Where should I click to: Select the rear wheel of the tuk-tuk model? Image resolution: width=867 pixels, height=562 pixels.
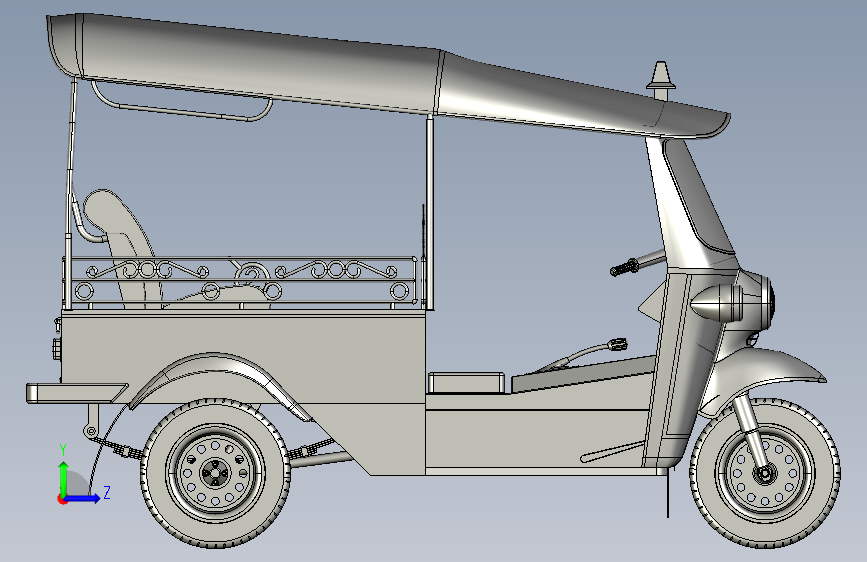pos(215,473)
